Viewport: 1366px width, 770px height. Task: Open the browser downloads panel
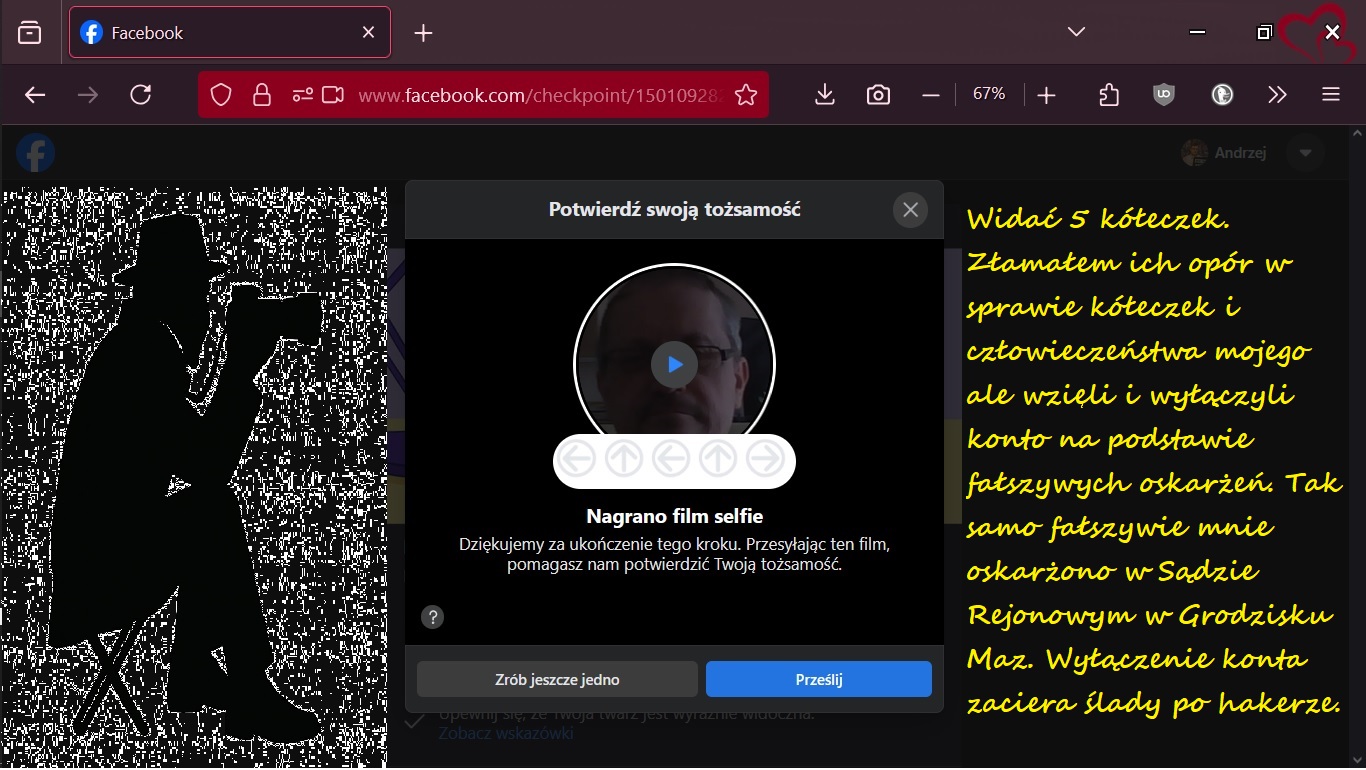pos(825,95)
